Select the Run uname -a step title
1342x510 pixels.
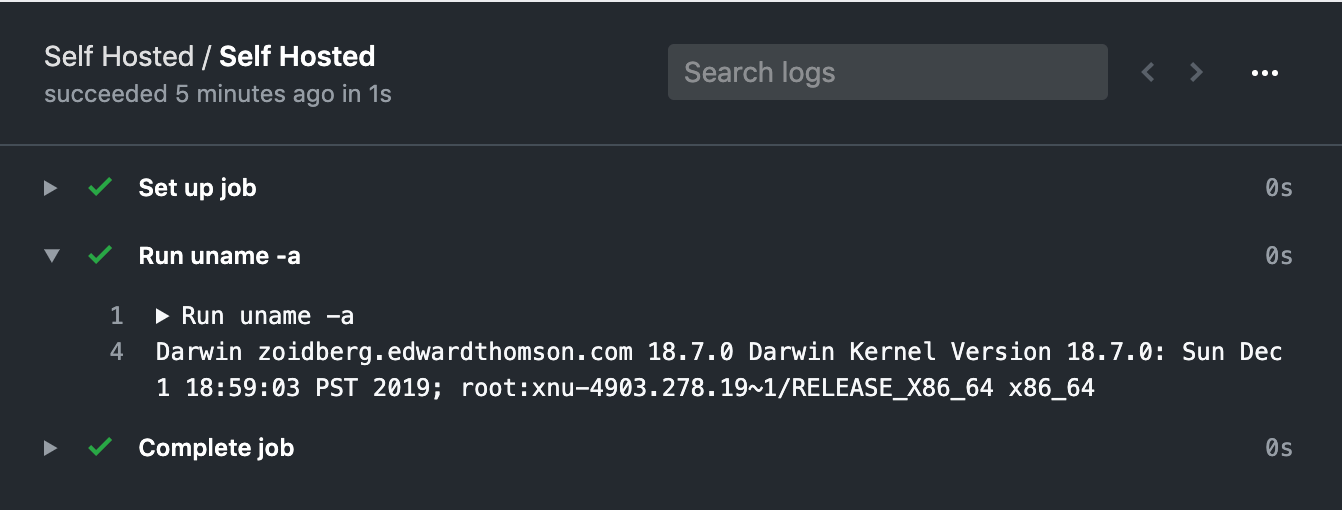219,256
